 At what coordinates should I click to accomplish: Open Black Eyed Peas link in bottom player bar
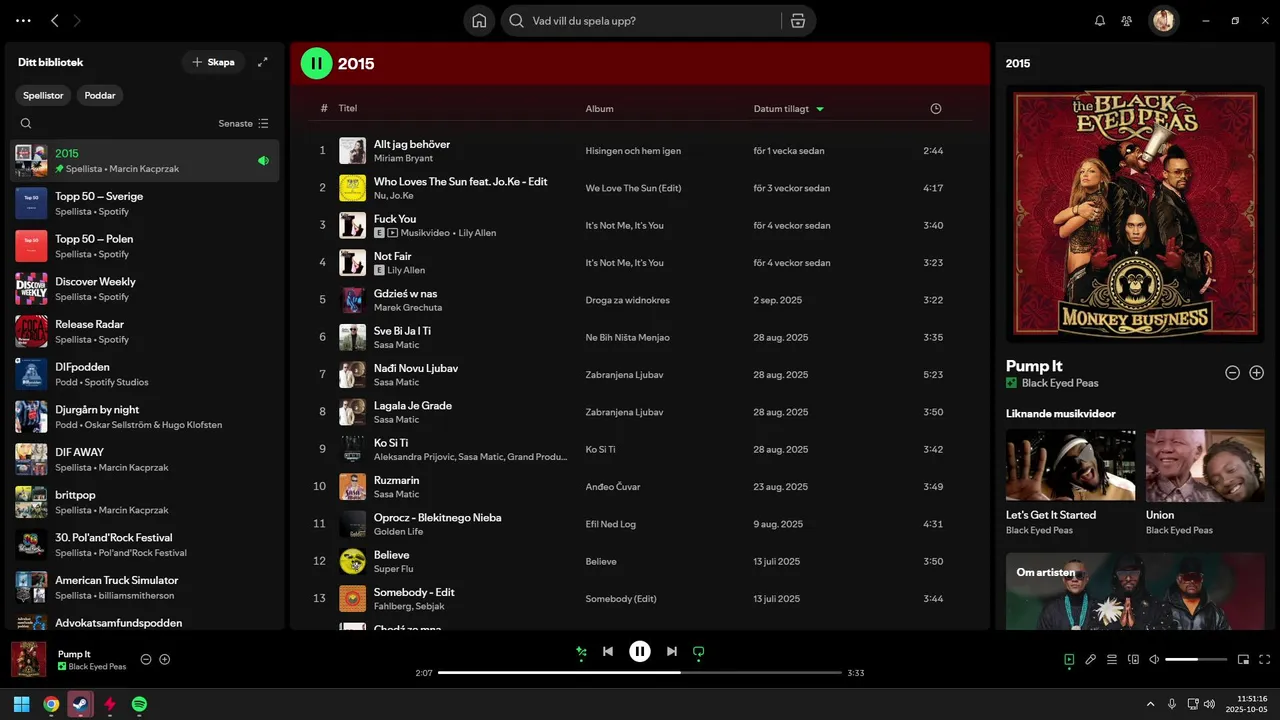(97, 667)
